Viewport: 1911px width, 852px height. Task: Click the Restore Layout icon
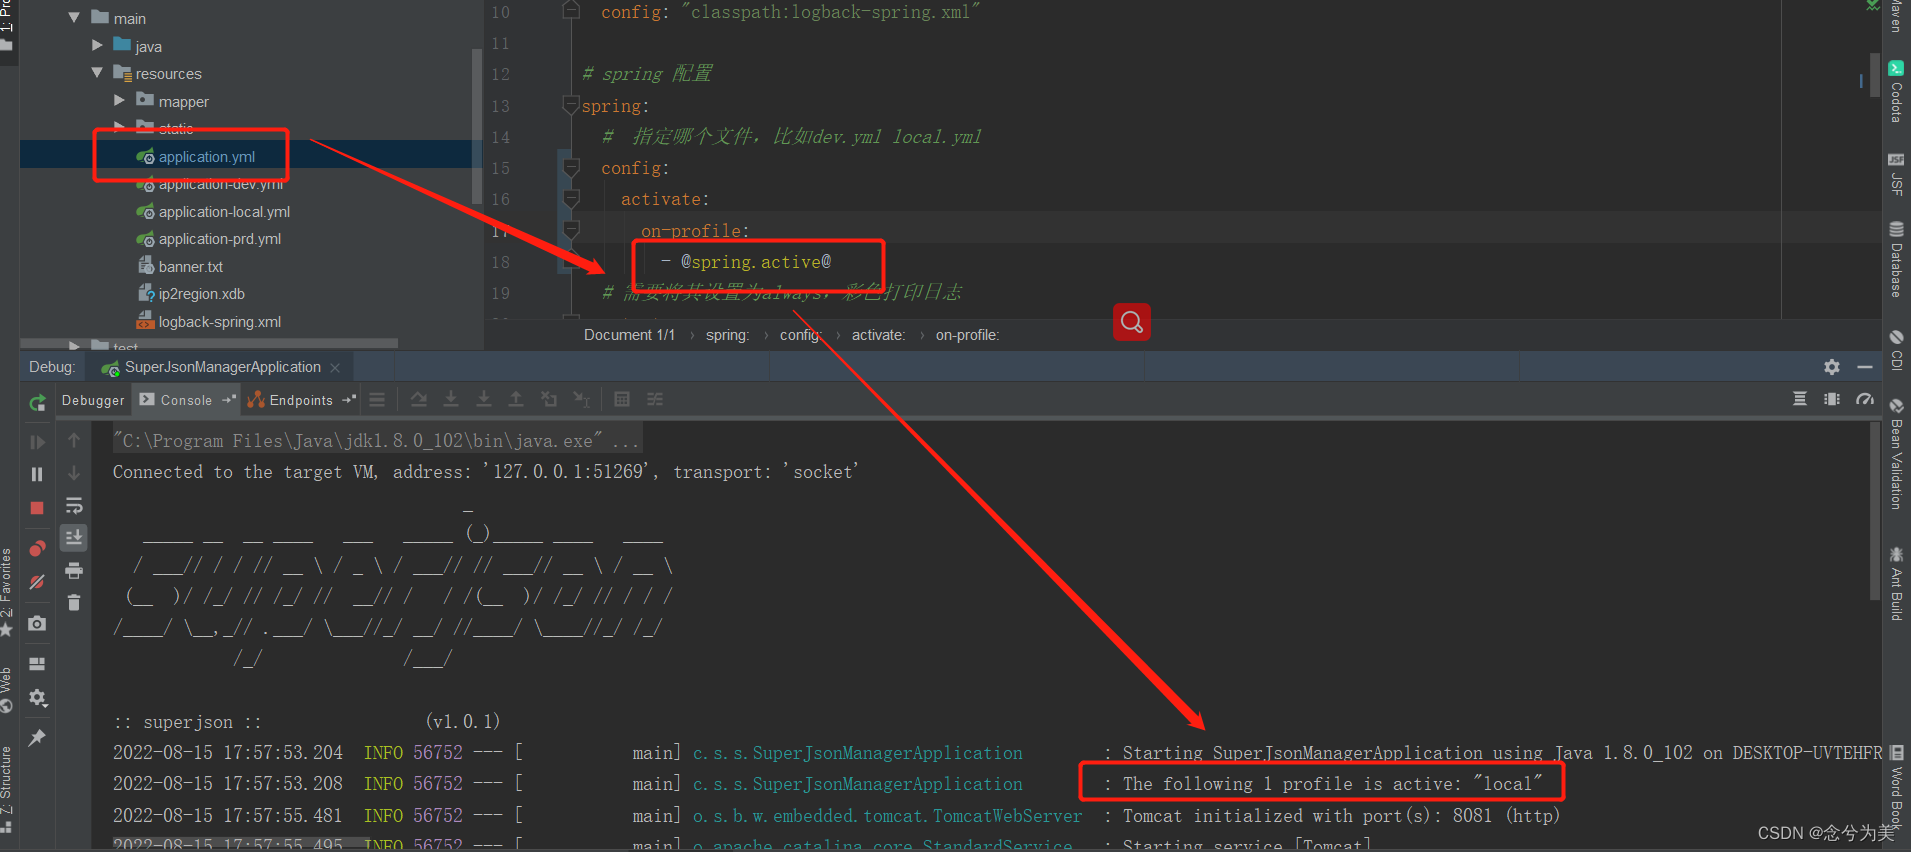pos(37,664)
